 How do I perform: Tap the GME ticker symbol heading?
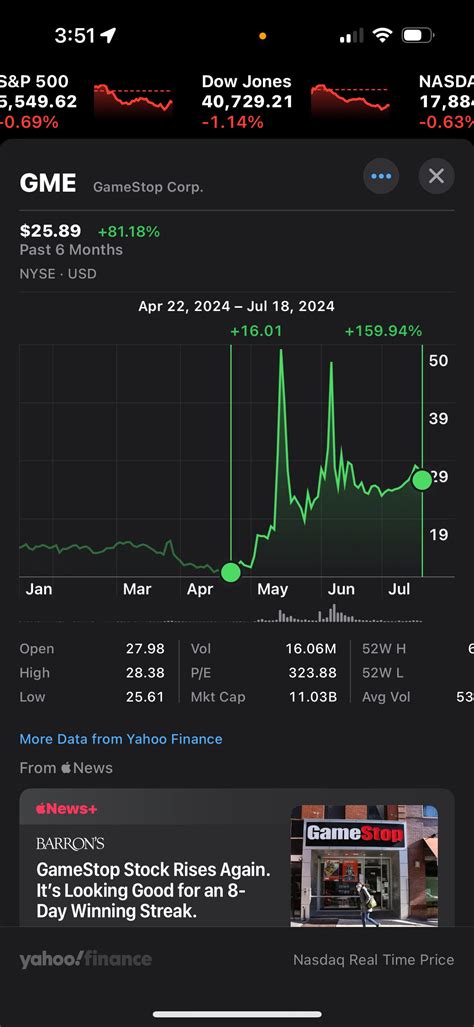tap(48, 183)
